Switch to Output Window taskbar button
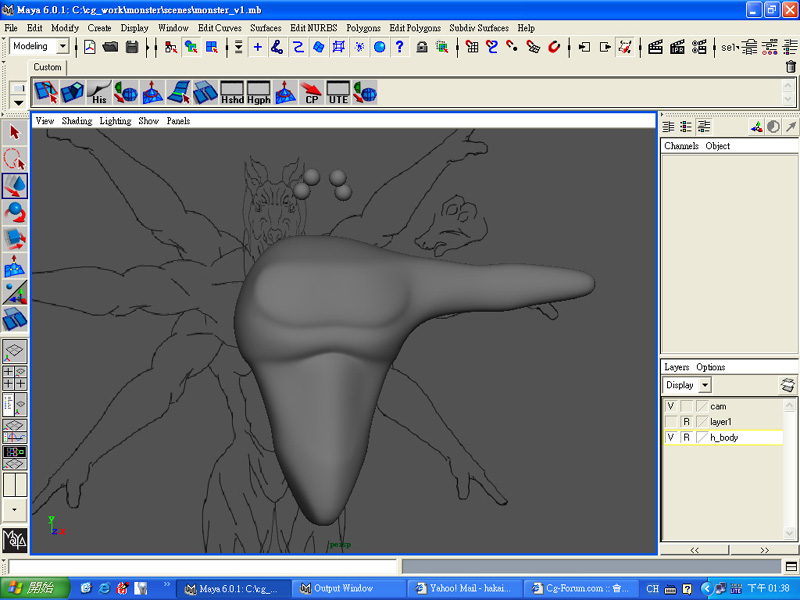 pyautogui.click(x=349, y=588)
